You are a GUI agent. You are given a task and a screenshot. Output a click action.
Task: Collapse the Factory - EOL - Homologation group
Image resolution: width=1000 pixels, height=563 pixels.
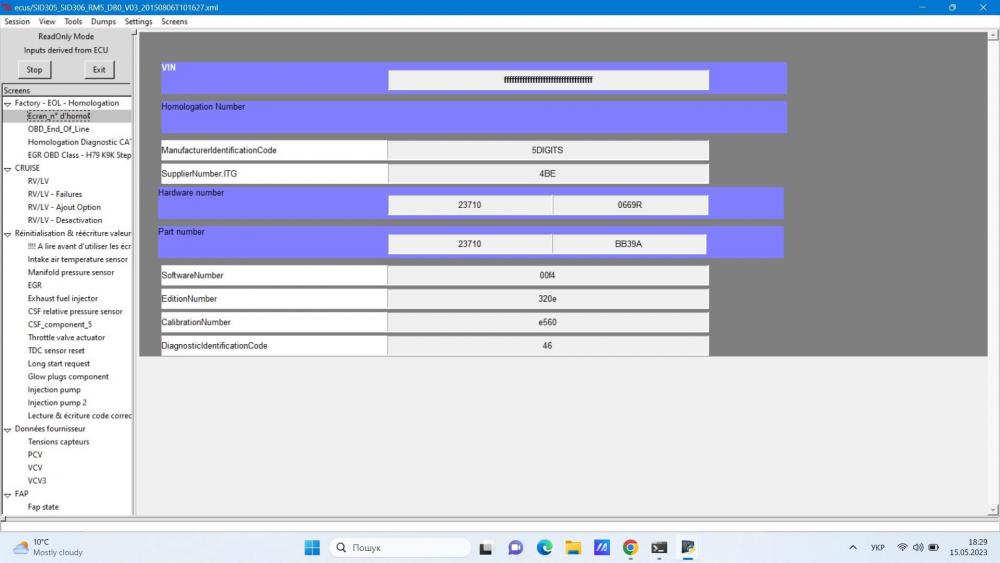[x=8, y=103]
